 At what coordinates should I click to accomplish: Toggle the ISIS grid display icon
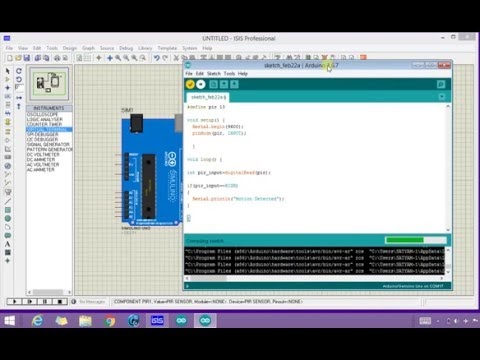coord(88,58)
